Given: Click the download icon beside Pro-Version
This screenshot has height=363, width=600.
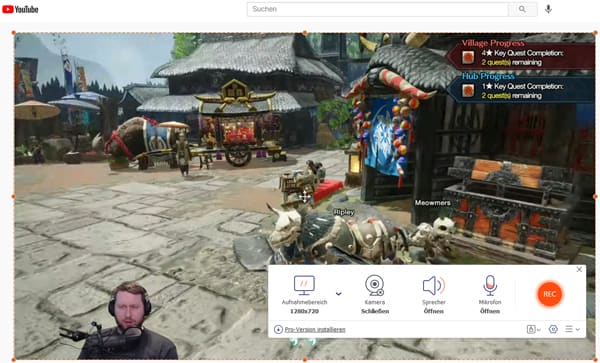Looking at the screenshot, I should [x=278, y=329].
